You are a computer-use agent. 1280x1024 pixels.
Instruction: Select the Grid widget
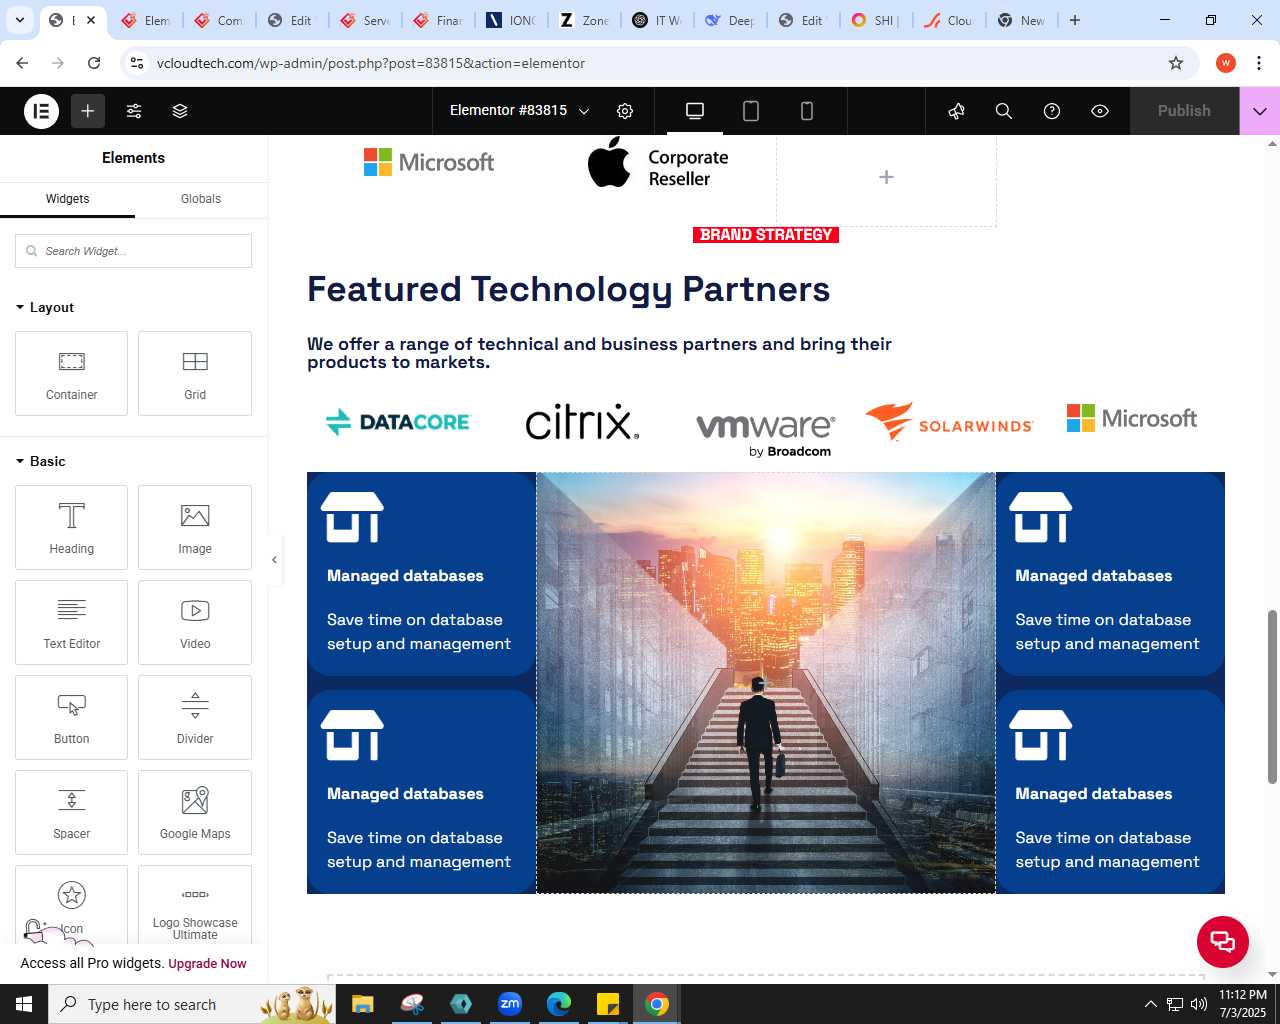point(195,373)
